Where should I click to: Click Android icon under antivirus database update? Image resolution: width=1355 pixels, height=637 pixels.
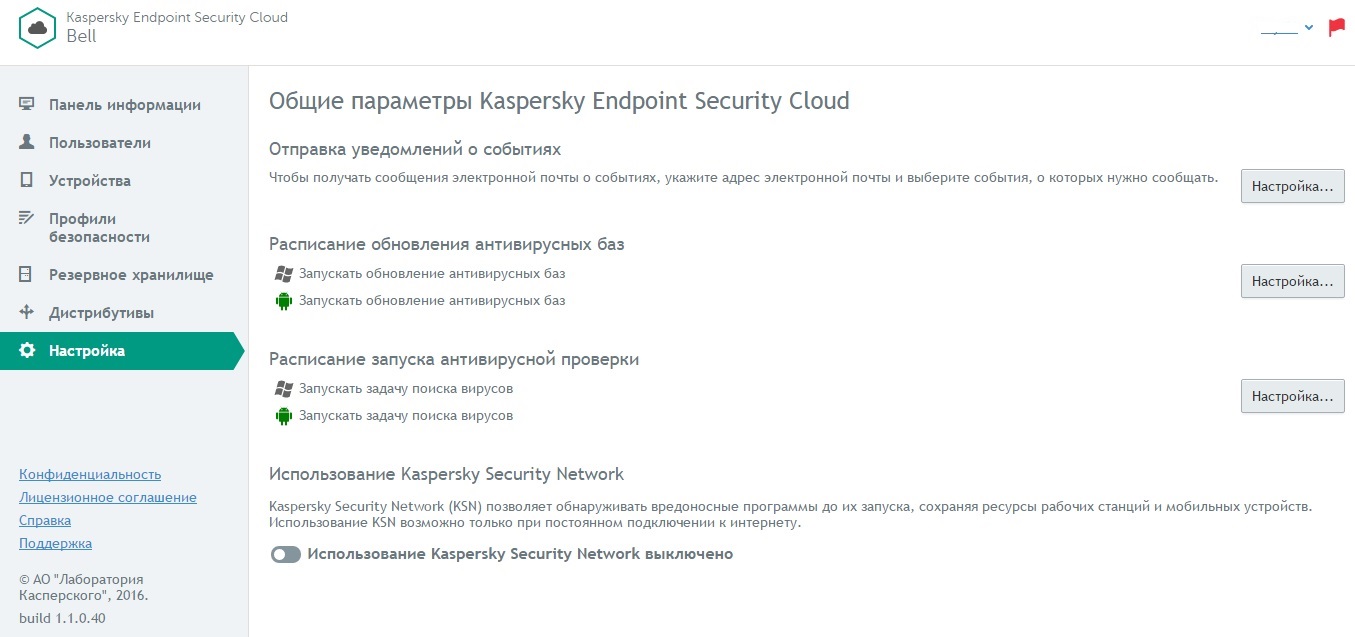(x=283, y=301)
